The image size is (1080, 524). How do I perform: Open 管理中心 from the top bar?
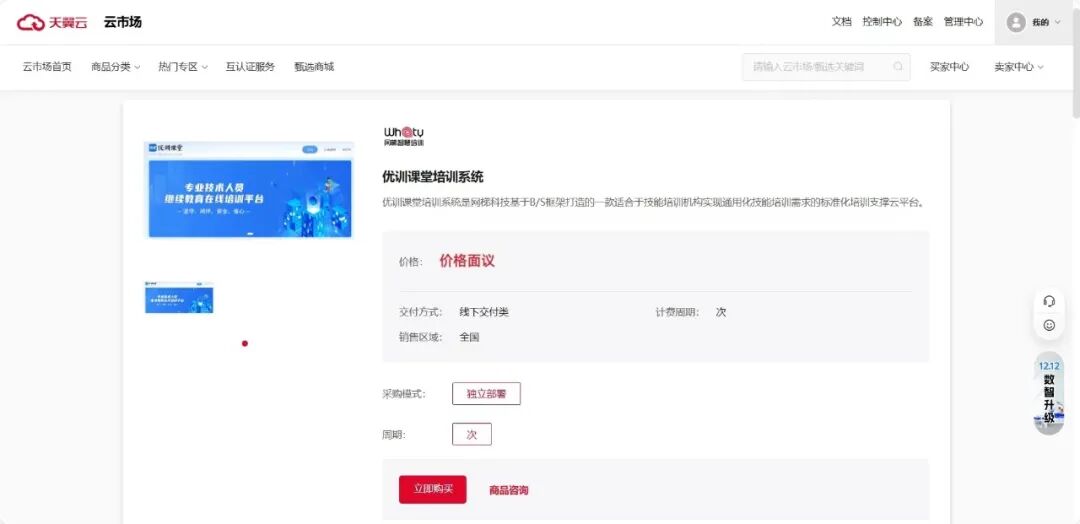(964, 22)
